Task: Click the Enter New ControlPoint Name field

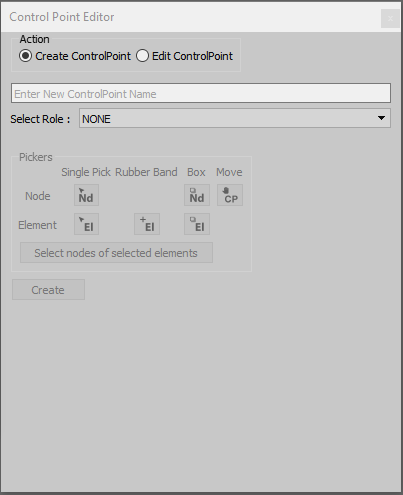Action: coord(201,93)
